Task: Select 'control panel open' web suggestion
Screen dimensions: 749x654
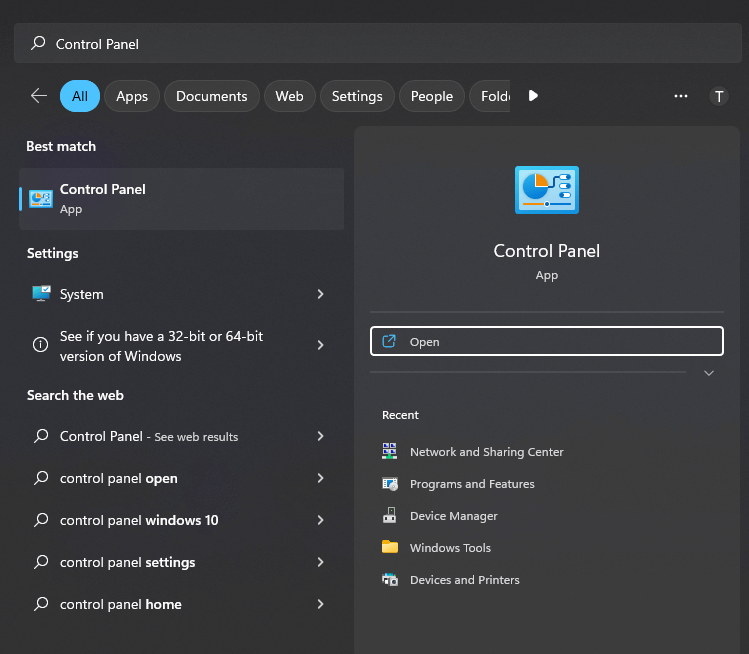Action: click(x=182, y=478)
